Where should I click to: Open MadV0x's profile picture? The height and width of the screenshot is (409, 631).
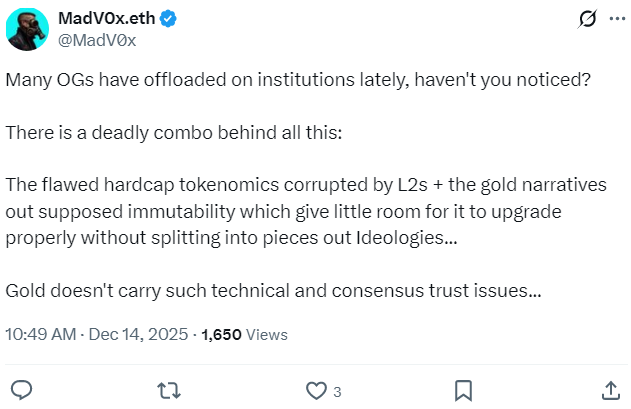(27, 30)
